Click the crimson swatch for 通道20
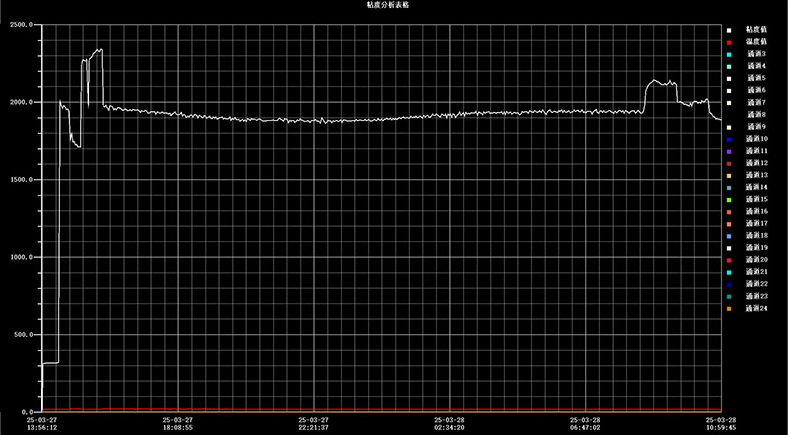Screen dimensions: 788x435 click(729, 260)
